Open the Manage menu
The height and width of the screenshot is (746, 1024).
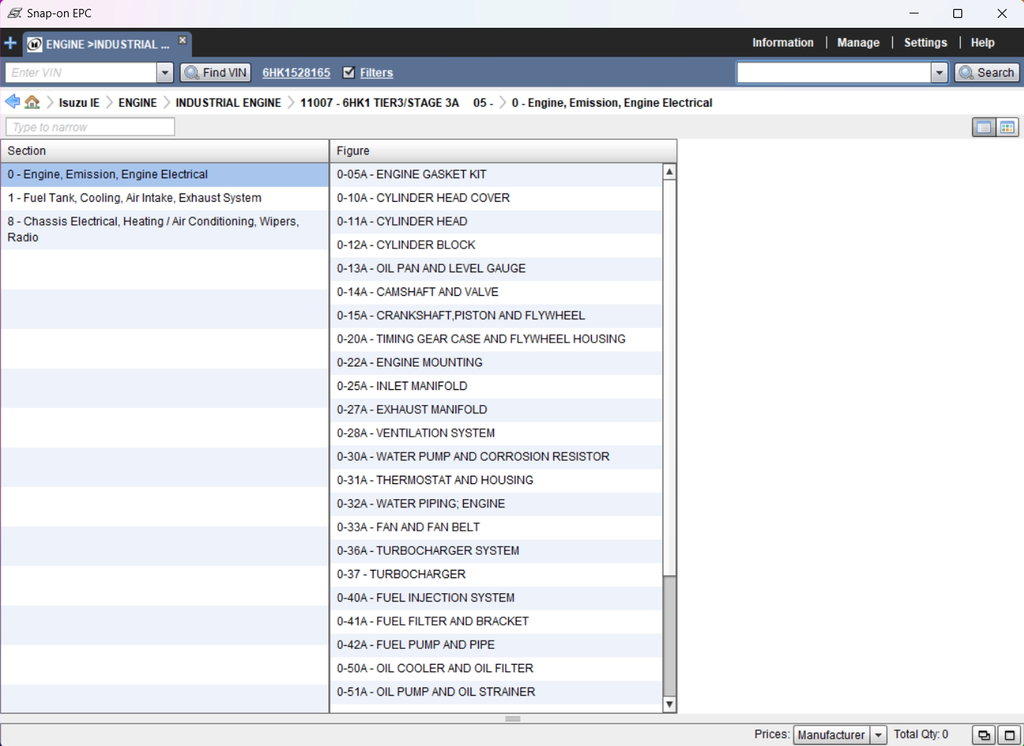(858, 42)
